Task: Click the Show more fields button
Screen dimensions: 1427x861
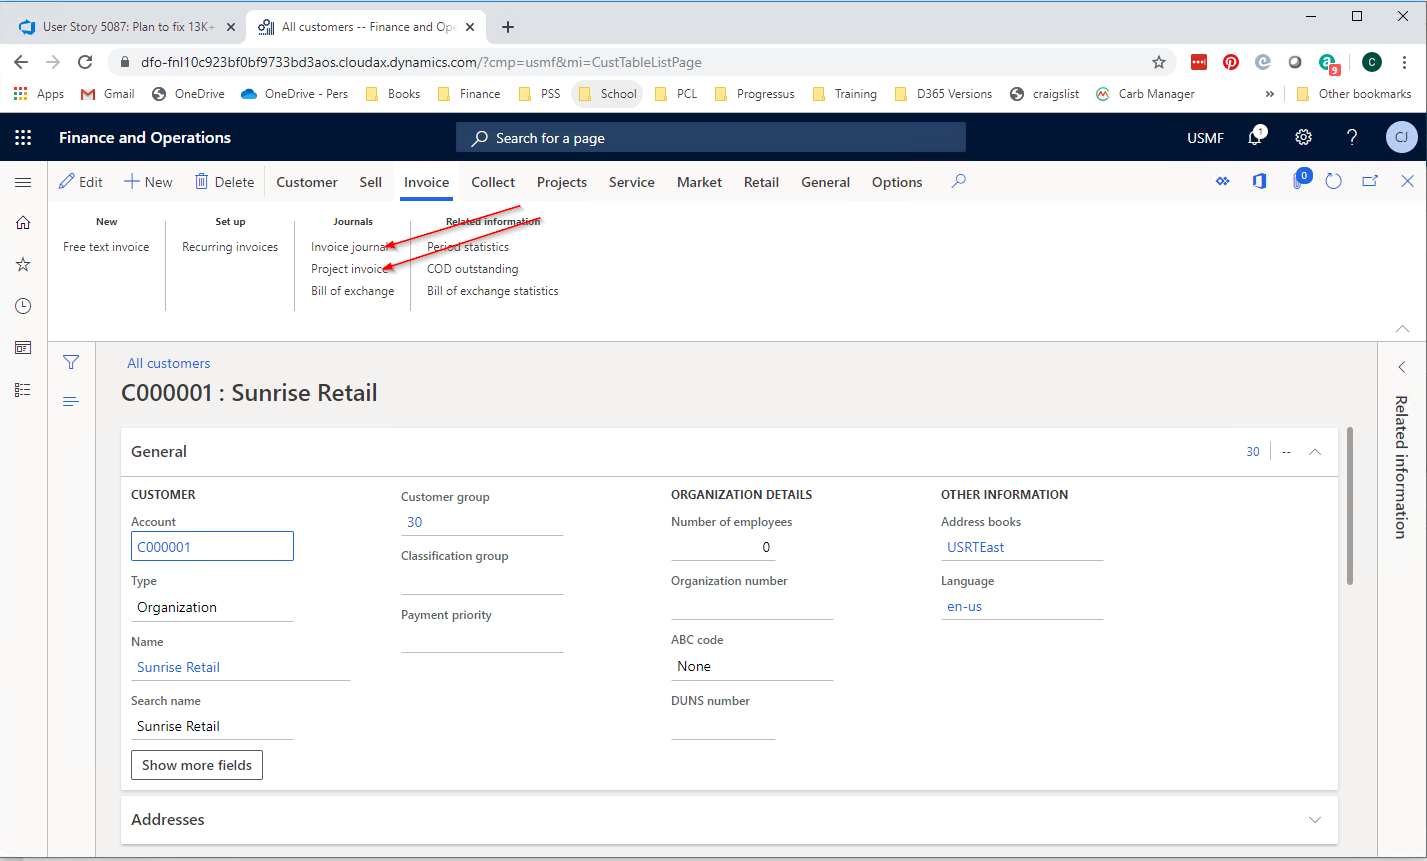Action: [196, 764]
